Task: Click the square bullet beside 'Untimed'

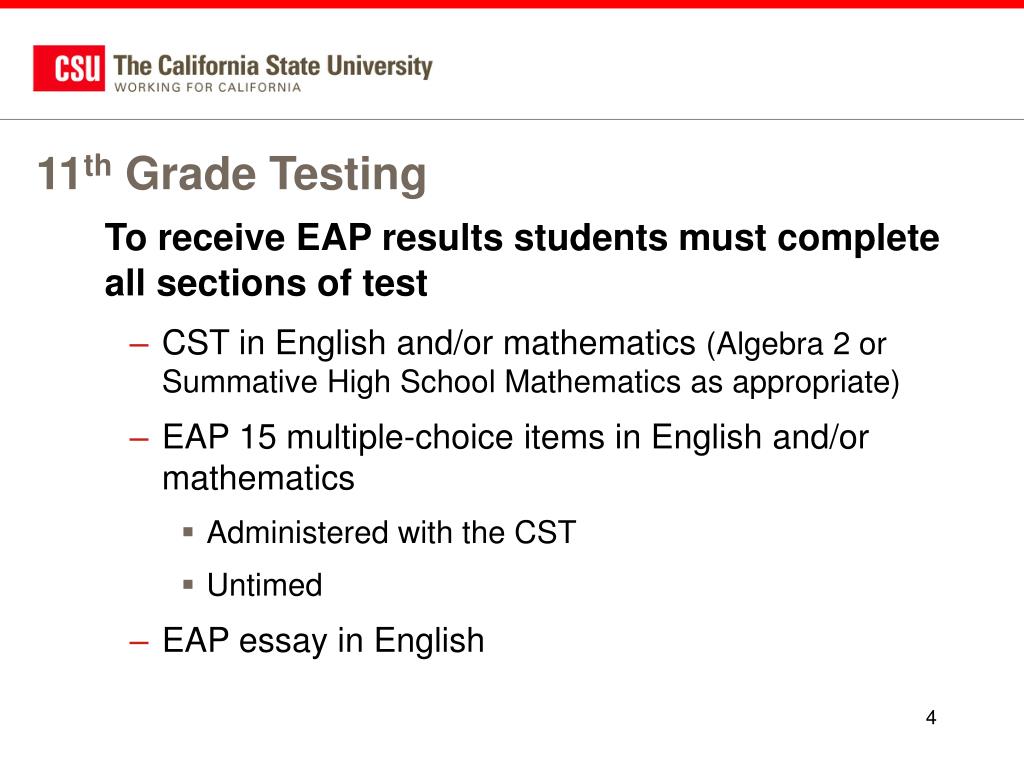Action: 189,584
